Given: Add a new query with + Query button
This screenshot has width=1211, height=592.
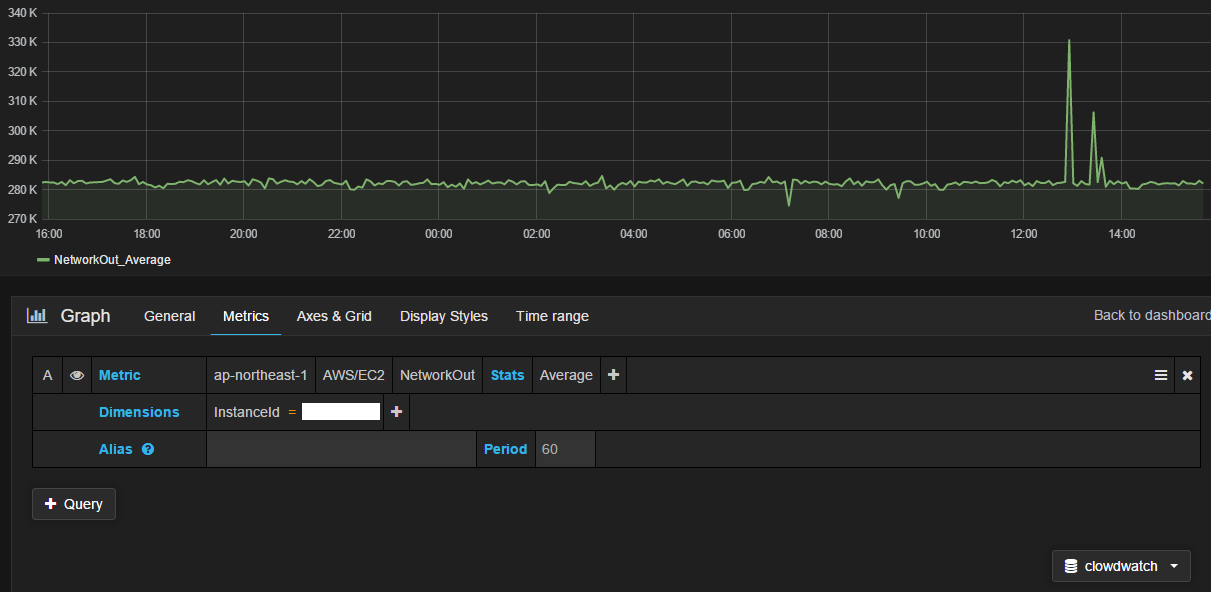Looking at the screenshot, I should pos(74,504).
